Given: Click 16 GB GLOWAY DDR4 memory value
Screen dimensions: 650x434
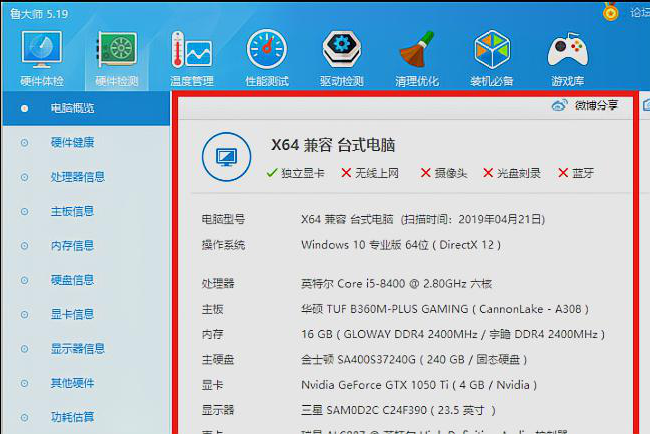Looking at the screenshot, I should tap(453, 334).
